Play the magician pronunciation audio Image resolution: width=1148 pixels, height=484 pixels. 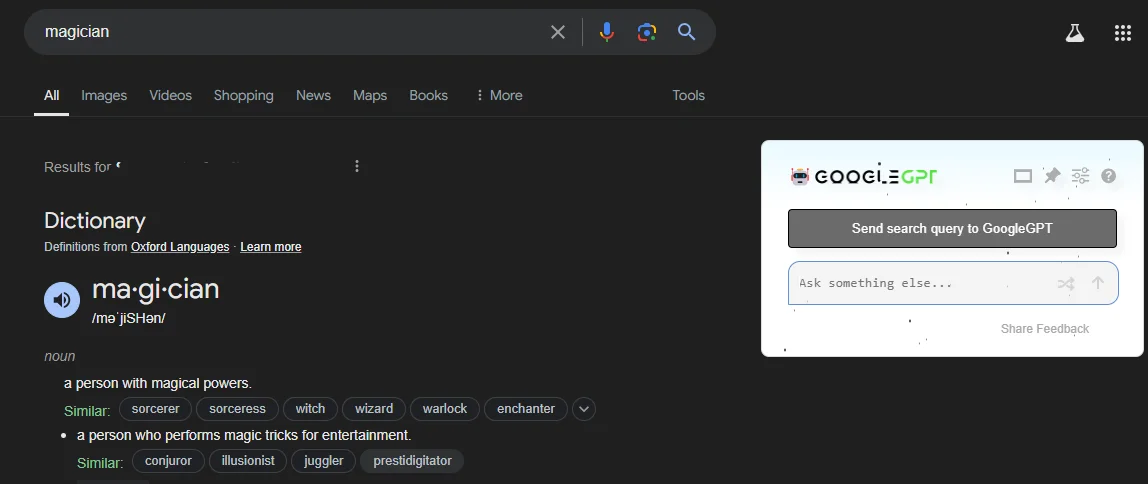pyautogui.click(x=62, y=299)
